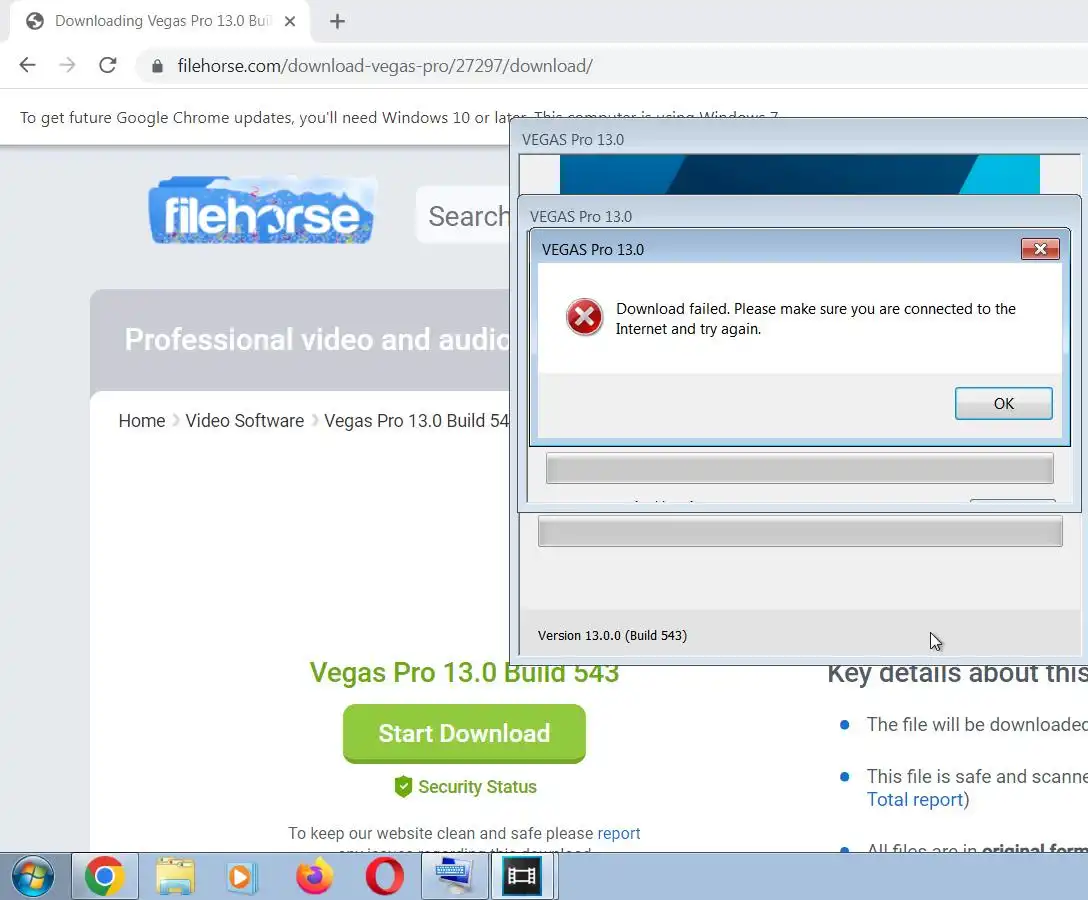Click the Version 13.0.0 (Build 543) text

(x=612, y=636)
